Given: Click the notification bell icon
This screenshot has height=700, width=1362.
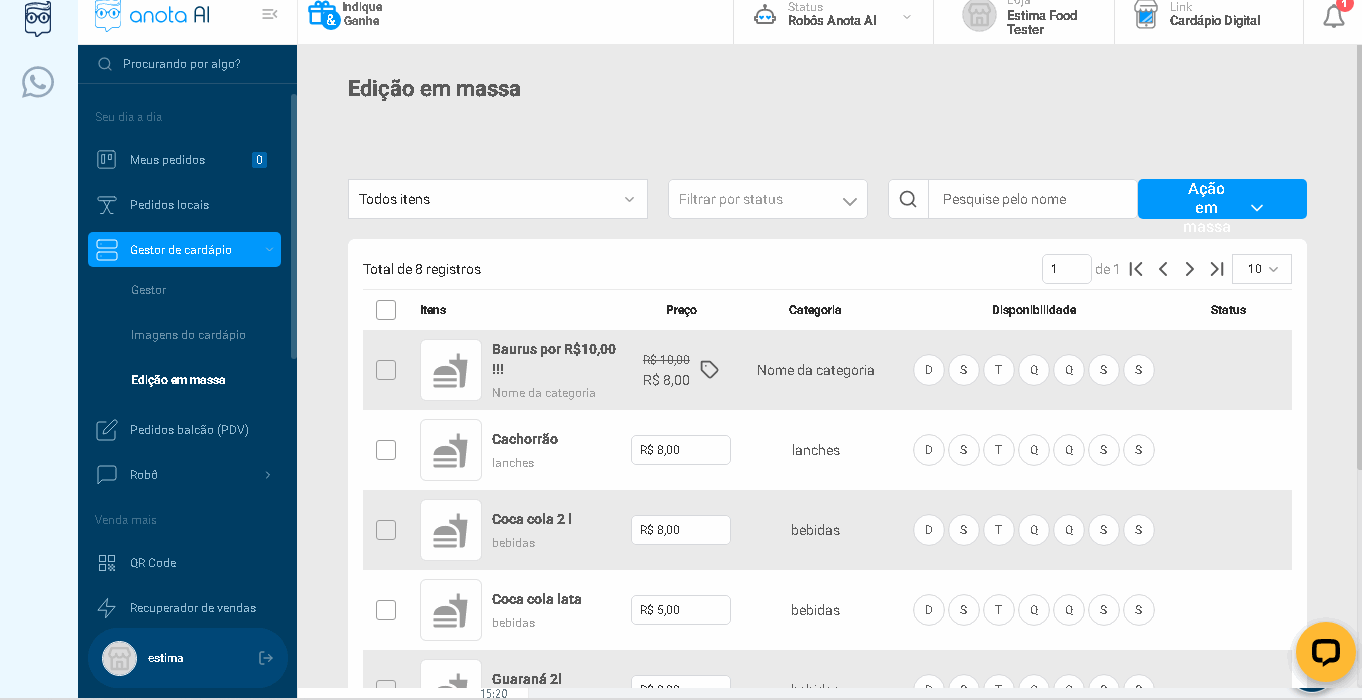Looking at the screenshot, I should (x=1333, y=16).
